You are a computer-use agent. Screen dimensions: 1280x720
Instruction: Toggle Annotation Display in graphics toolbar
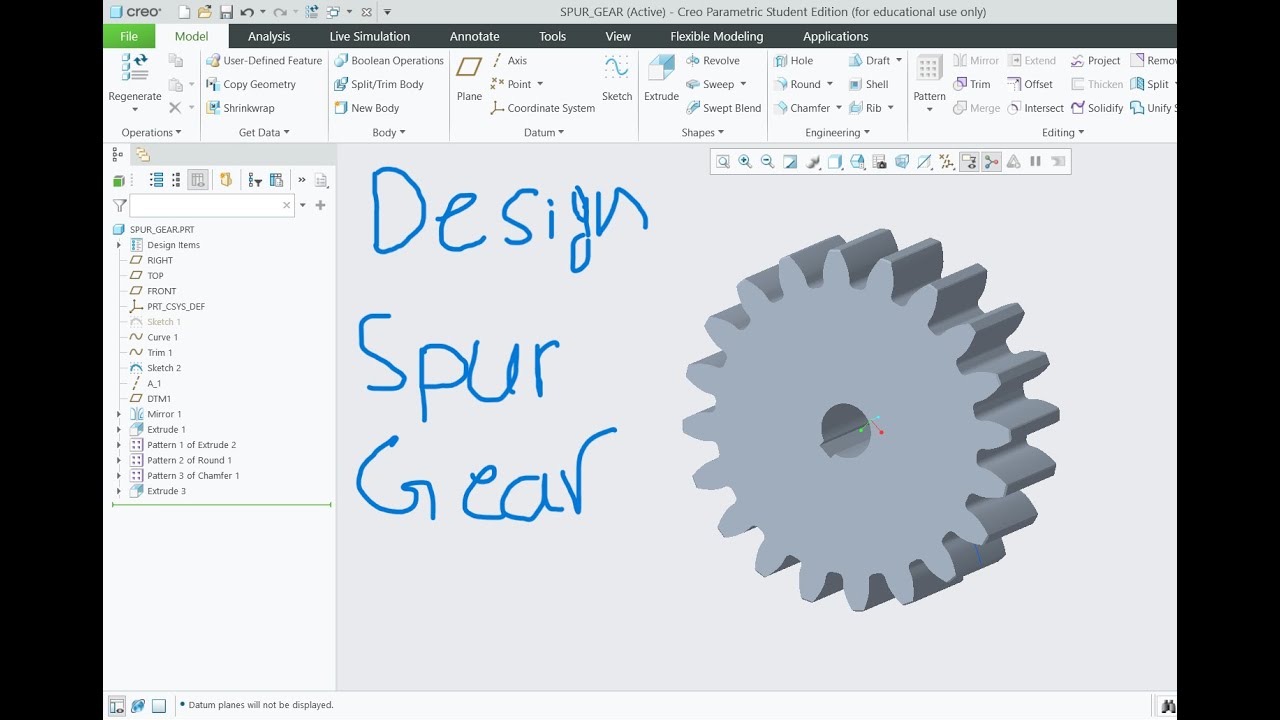(x=969, y=161)
